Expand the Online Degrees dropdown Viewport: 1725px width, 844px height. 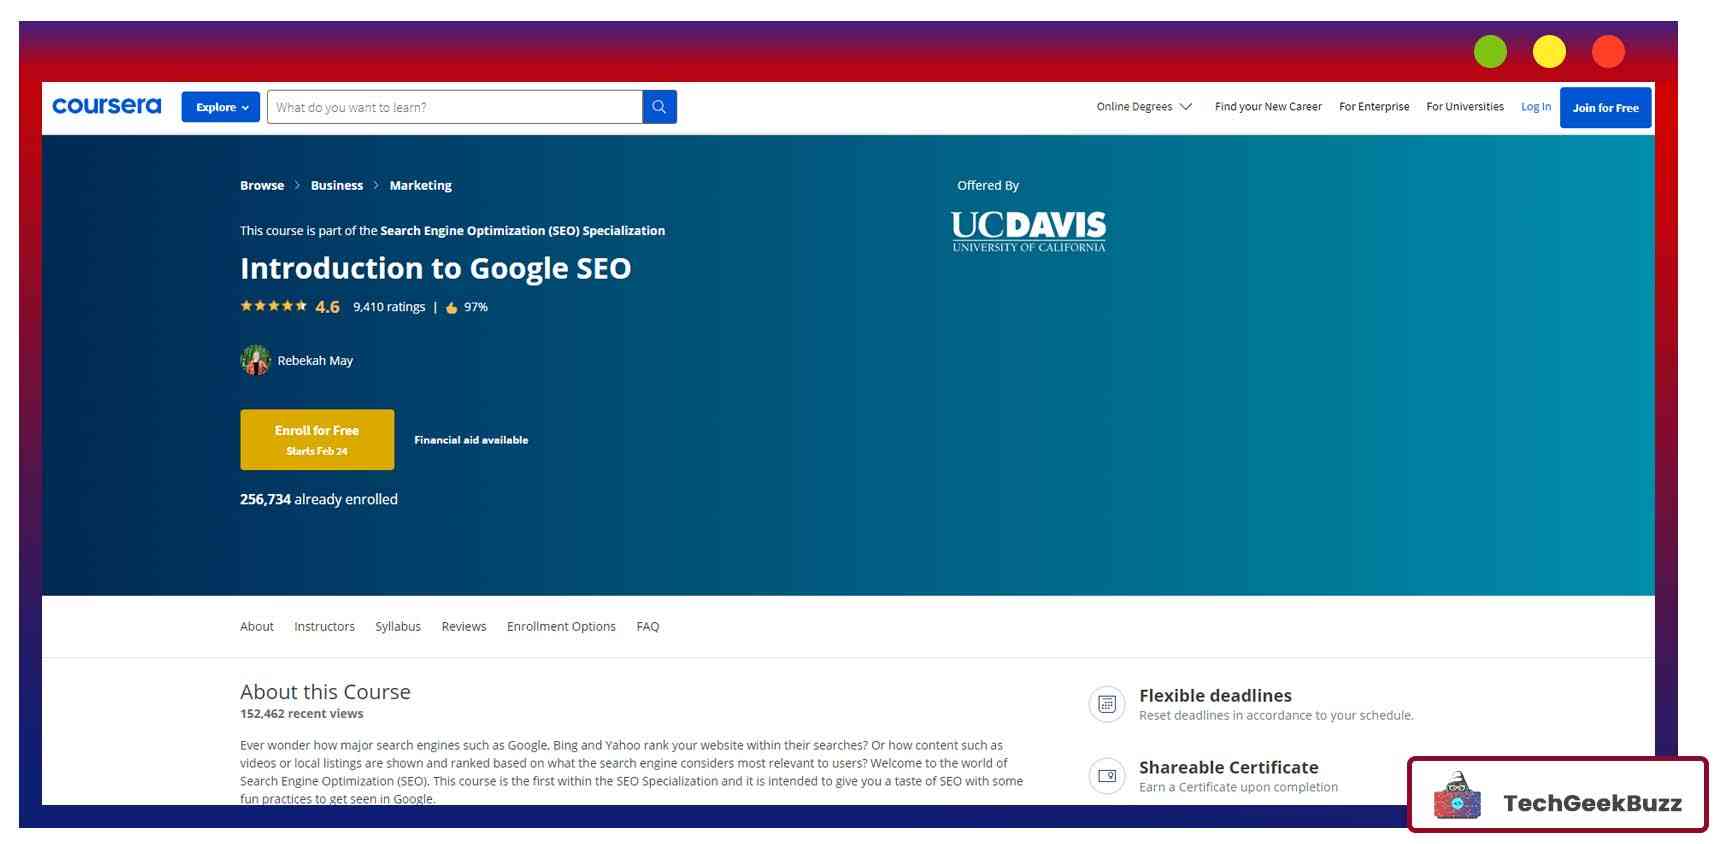(1143, 107)
